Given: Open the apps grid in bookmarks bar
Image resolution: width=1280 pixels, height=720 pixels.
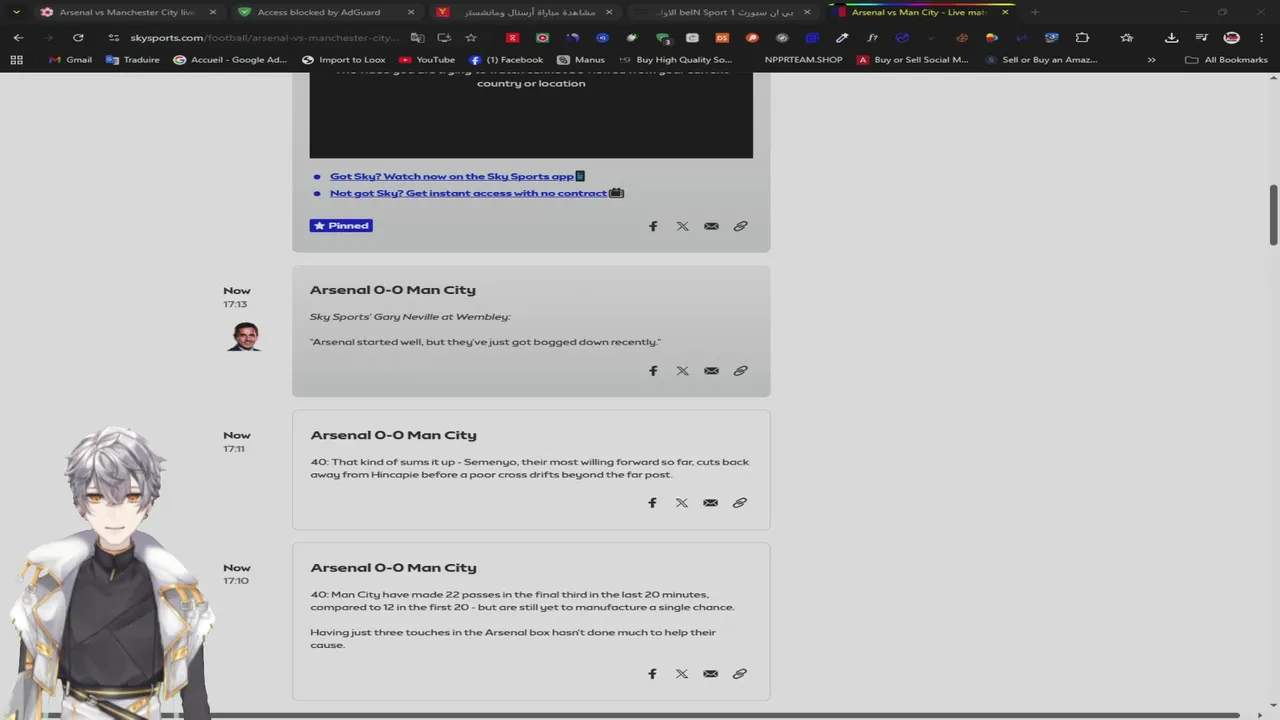Looking at the screenshot, I should tap(16, 60).
